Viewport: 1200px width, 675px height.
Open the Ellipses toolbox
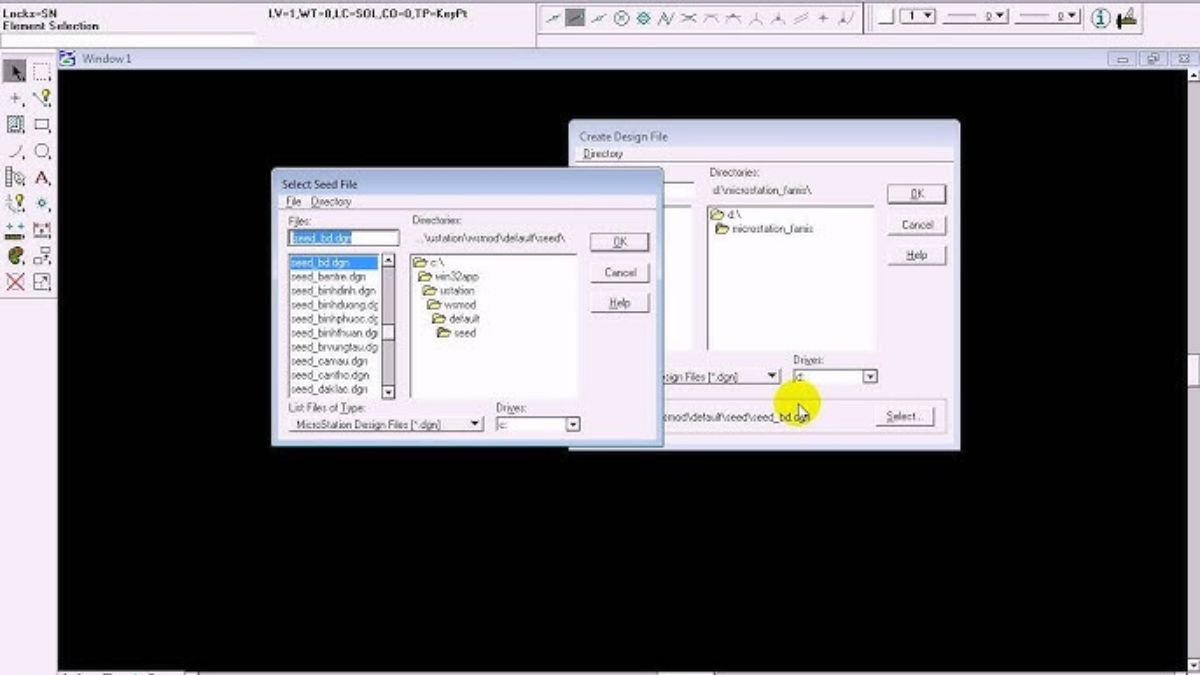point(40,151)
